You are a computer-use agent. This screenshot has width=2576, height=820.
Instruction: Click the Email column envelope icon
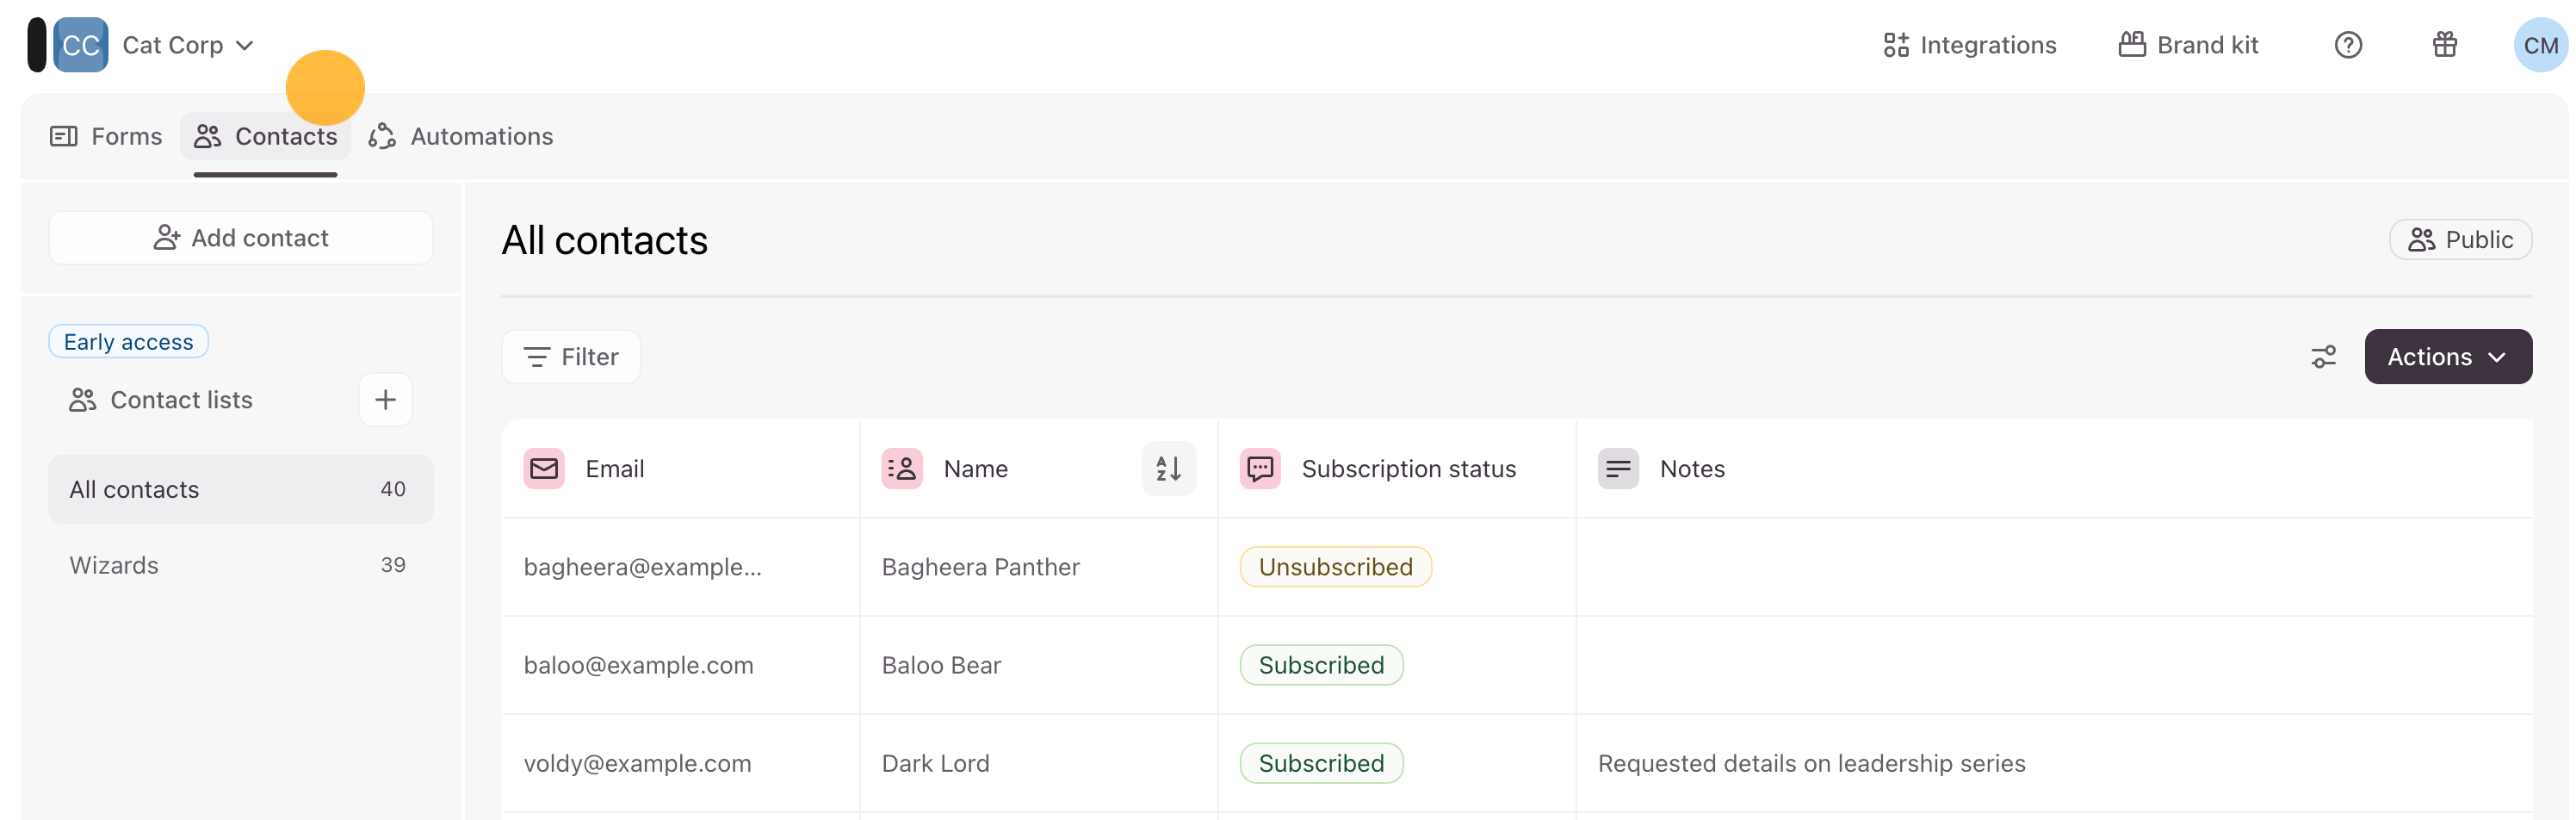tap(544, 468)
